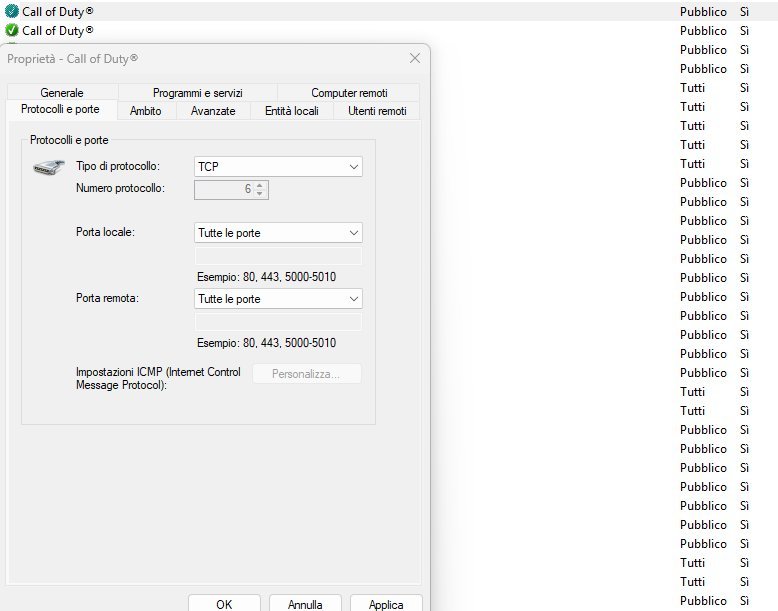The image size is (778, 611).
Task: Select the Ambito tab
Action: (146, 111)
